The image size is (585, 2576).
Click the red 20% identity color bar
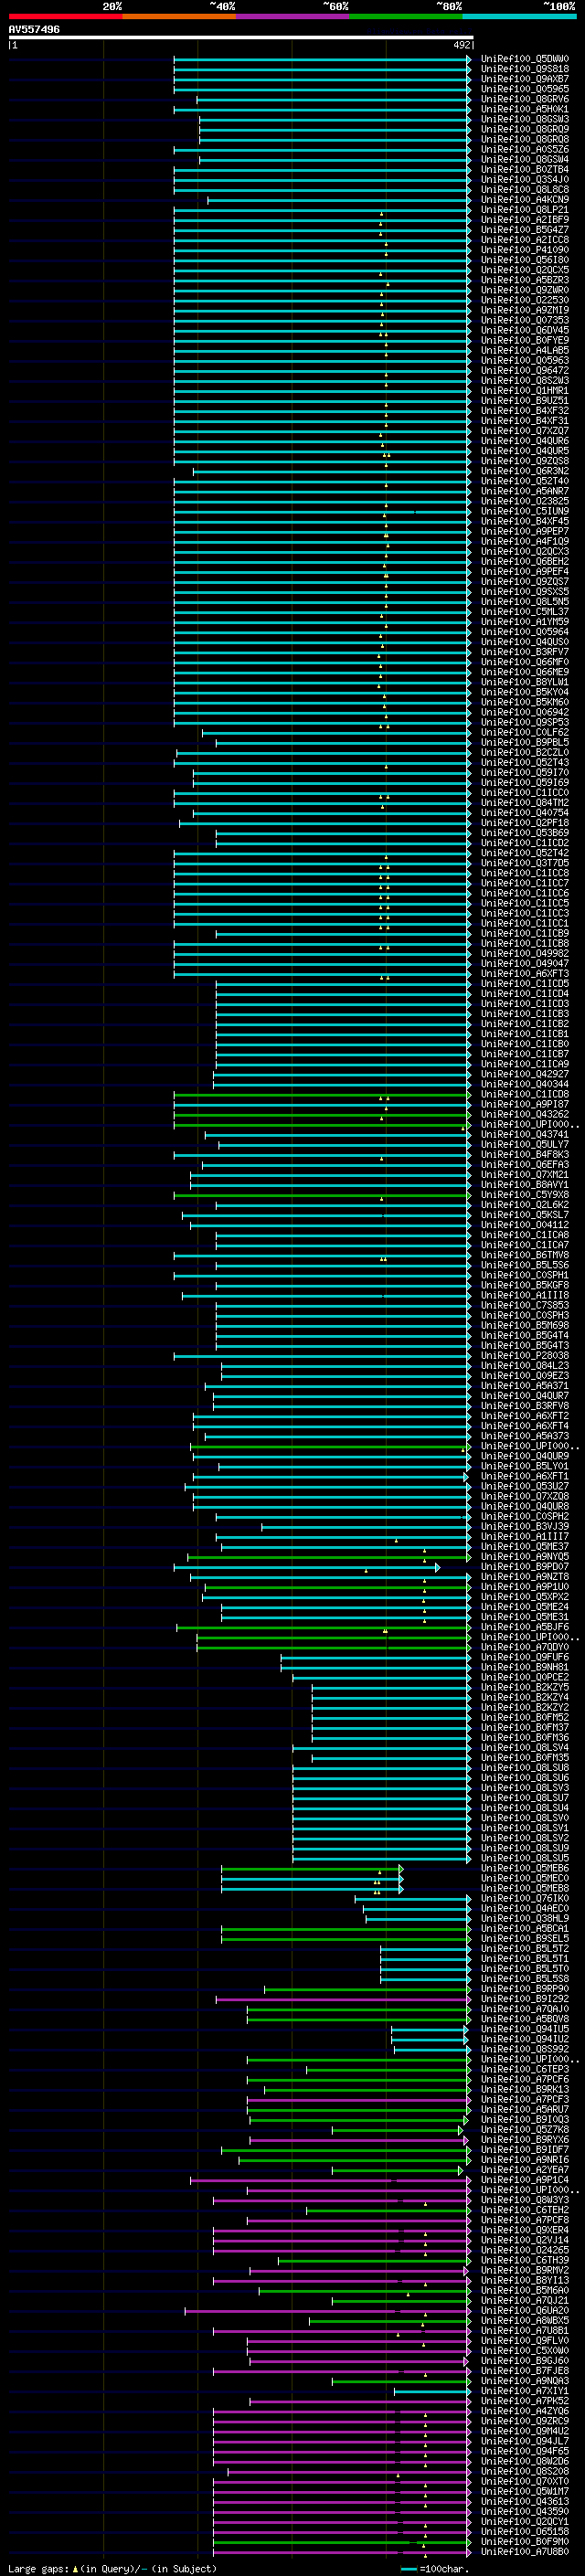[x=65, y=16]
